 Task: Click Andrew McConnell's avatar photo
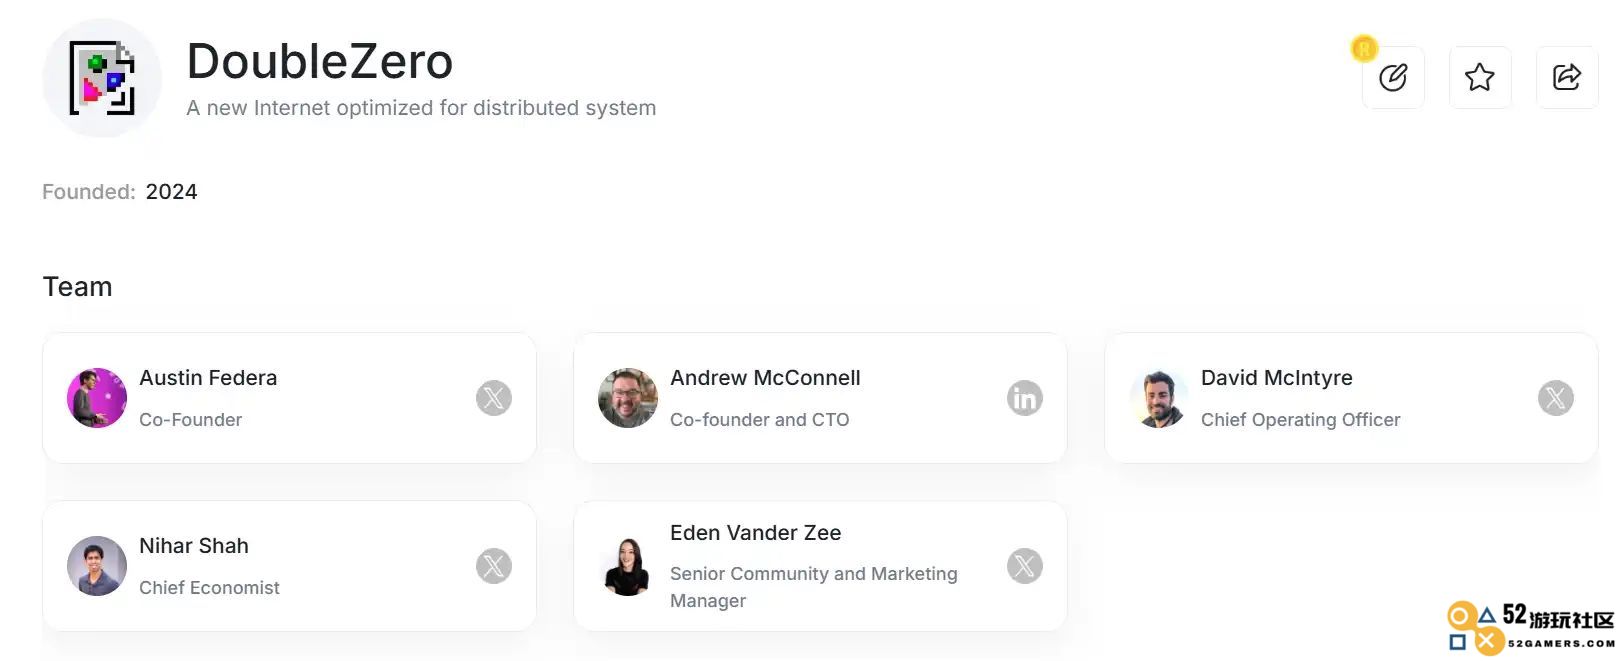click(628, 398)
